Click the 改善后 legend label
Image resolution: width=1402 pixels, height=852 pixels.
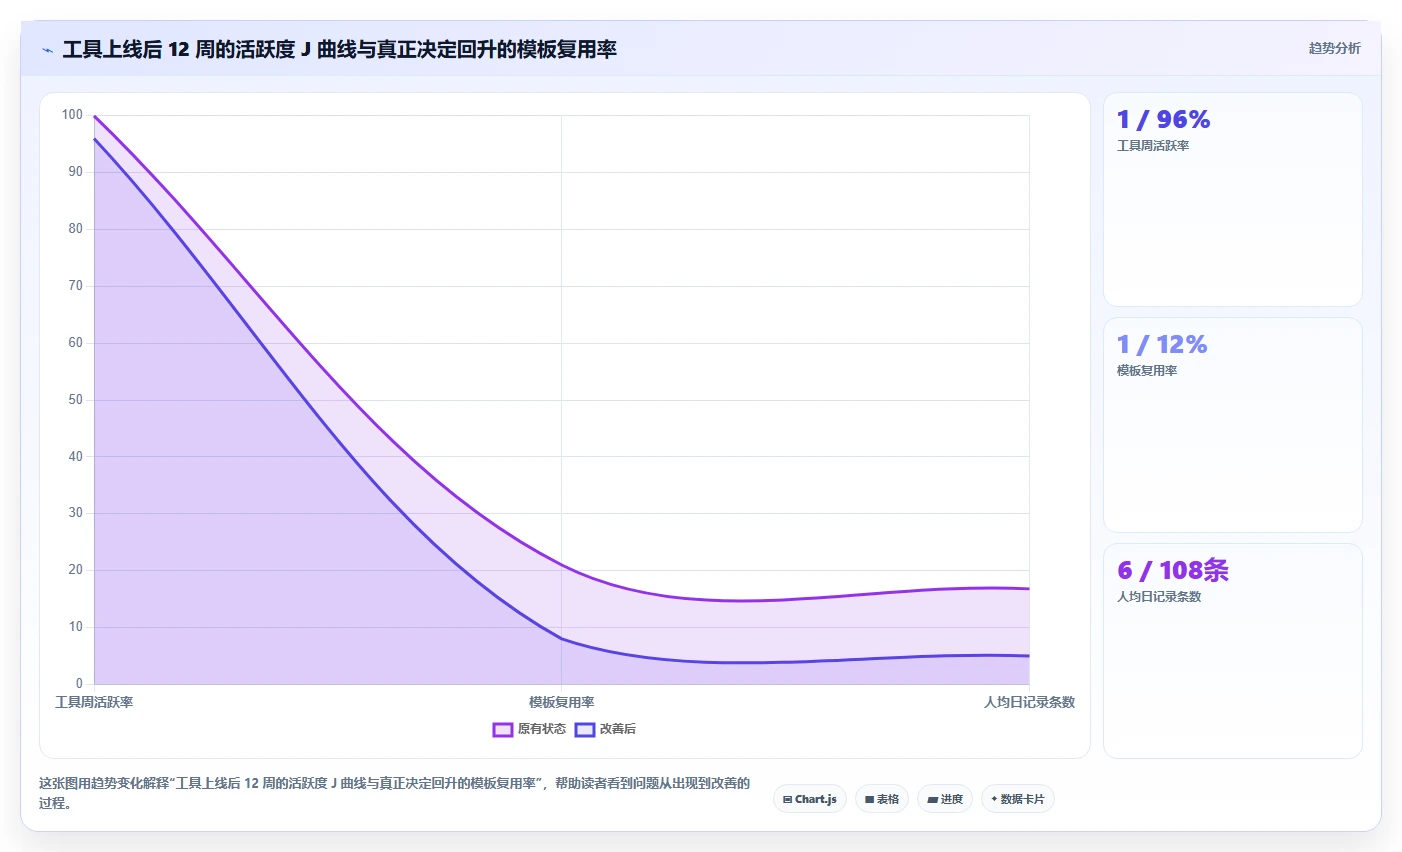click(x=618, y=729)
